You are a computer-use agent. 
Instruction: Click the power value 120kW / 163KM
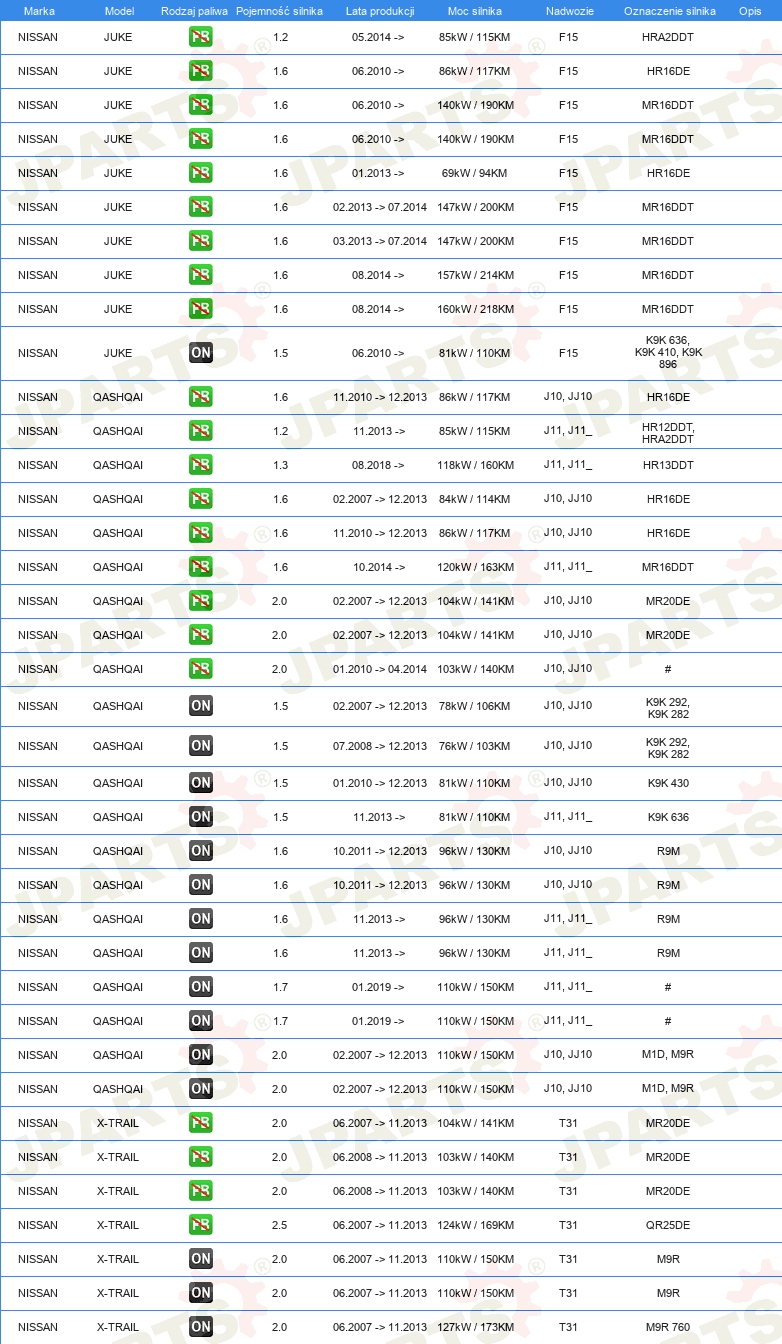476,567
